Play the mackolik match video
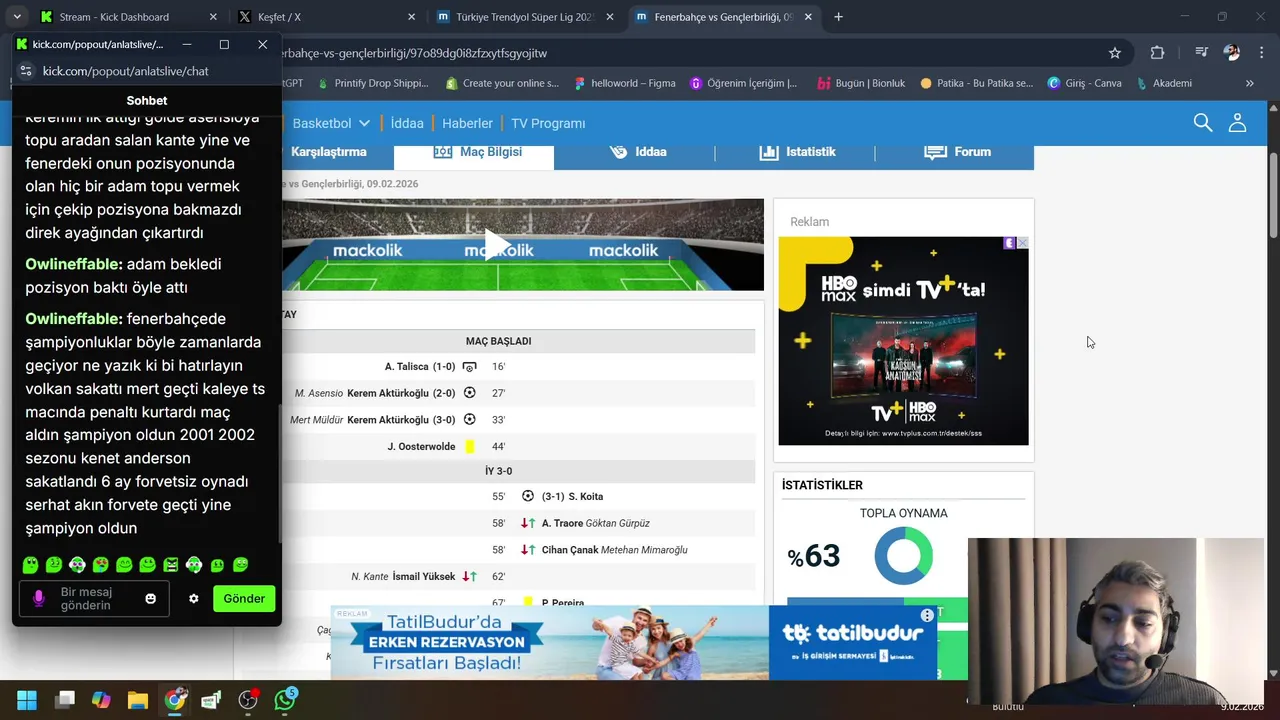The width and height of the screenshot is (1280, 720). point(497,244)
